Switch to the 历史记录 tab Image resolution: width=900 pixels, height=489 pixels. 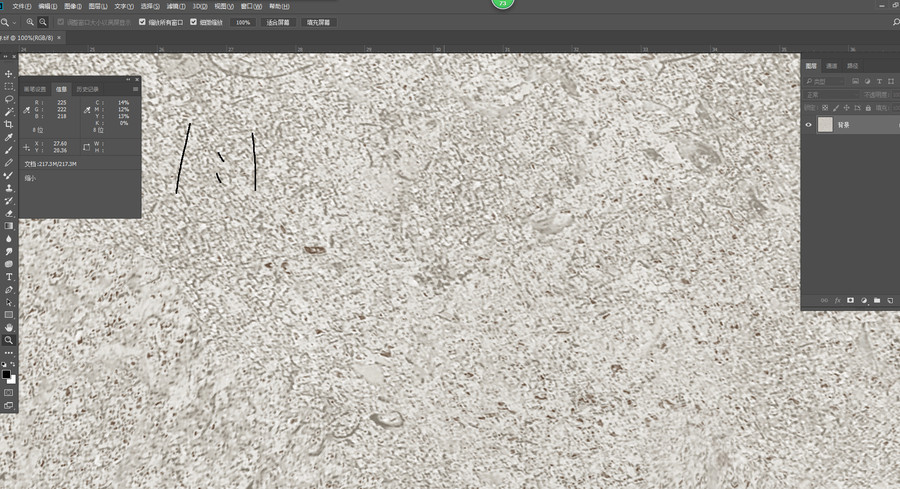point(87,89)
